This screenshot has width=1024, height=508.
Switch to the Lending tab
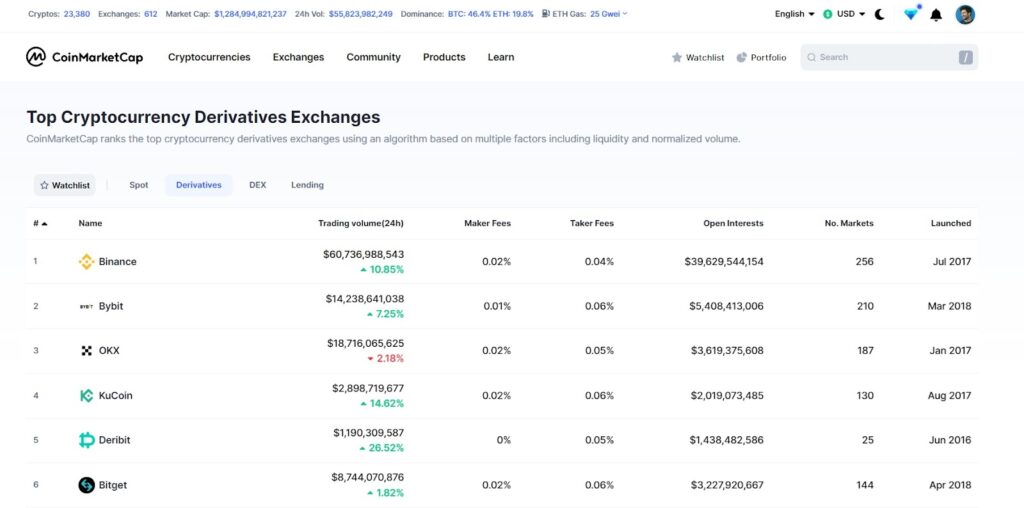307,185
